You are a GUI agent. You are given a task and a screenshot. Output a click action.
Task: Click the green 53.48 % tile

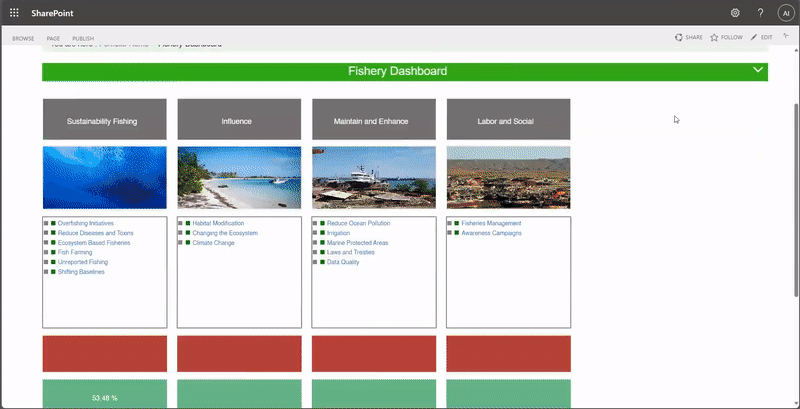[105, 394]
